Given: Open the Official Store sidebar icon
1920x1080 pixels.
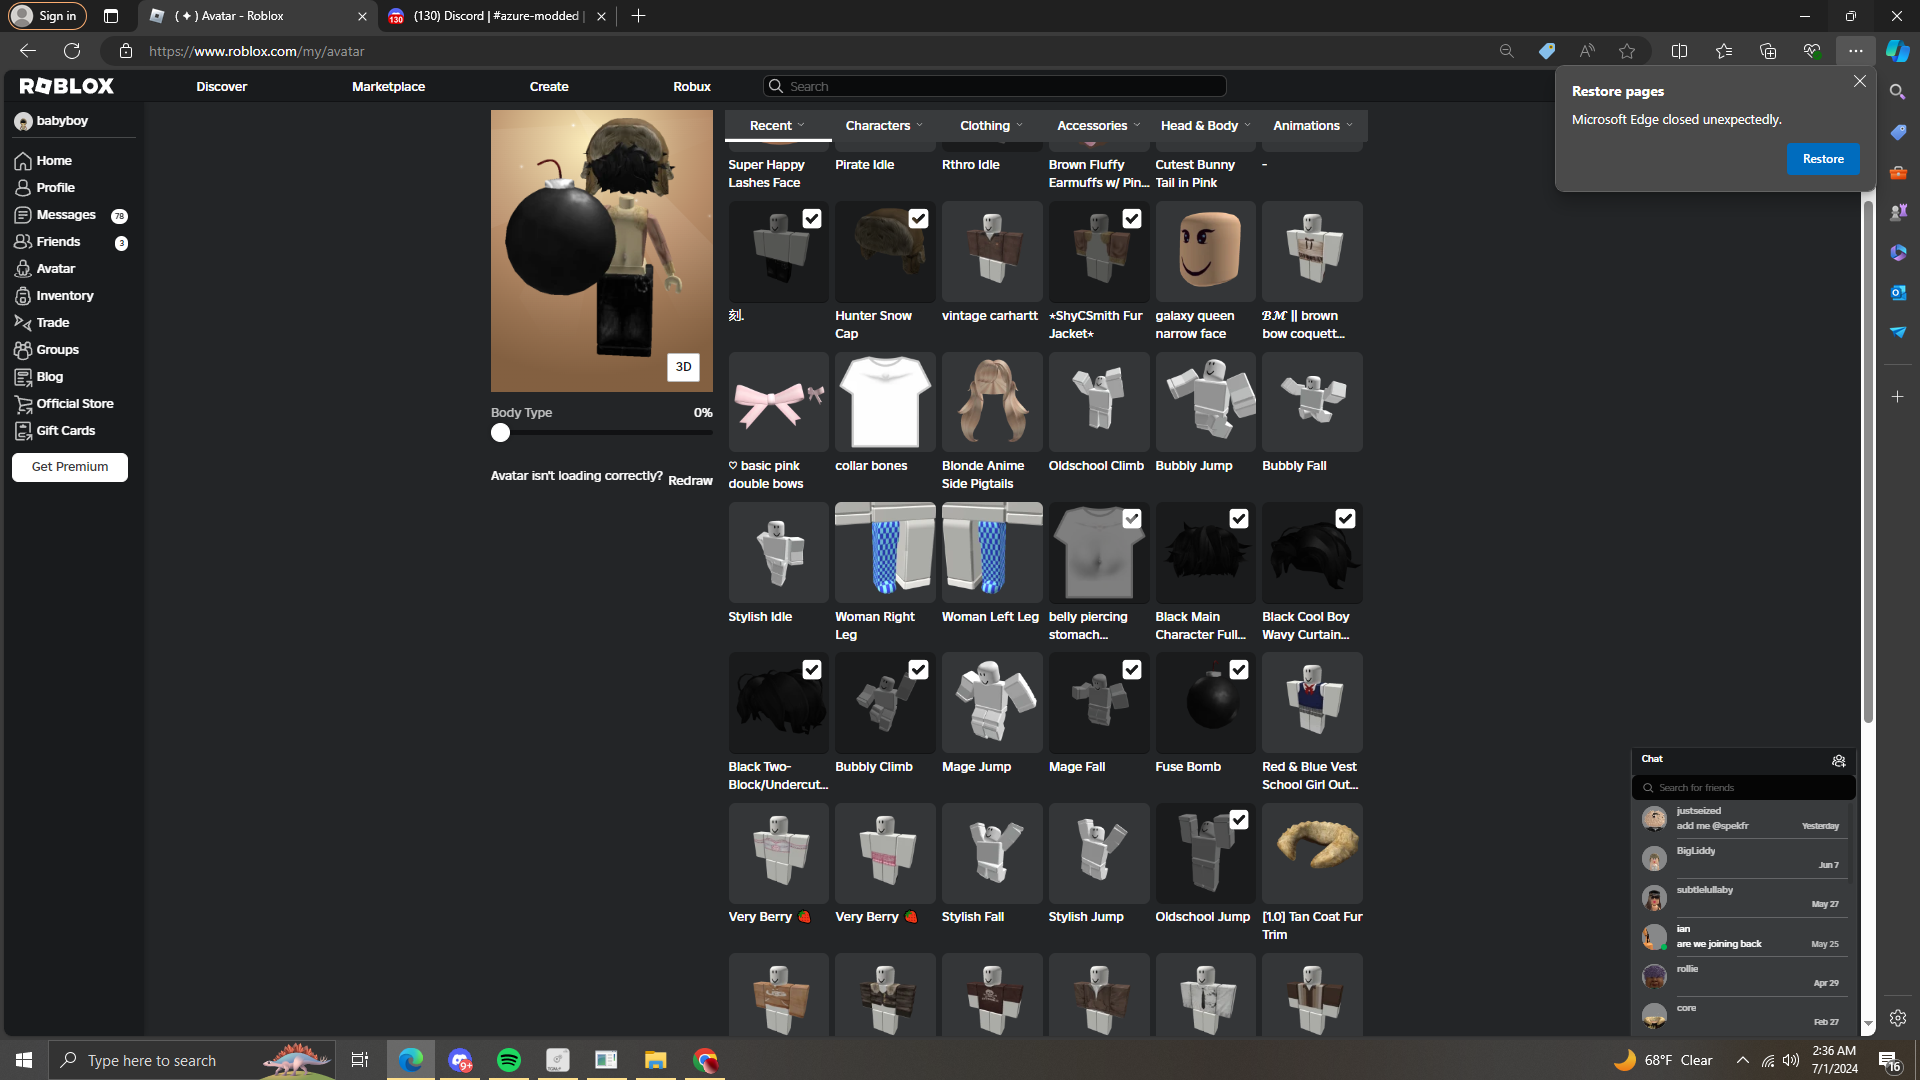Looking at the screenshot, I should (x=23, y=404).
